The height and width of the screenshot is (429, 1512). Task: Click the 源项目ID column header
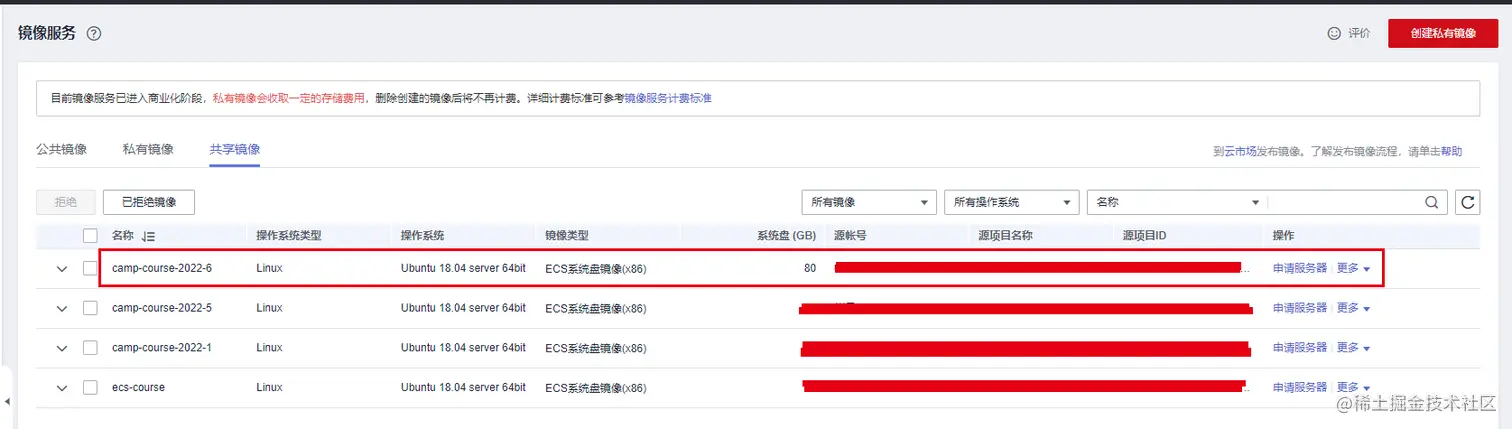[x=1145, y=236]
